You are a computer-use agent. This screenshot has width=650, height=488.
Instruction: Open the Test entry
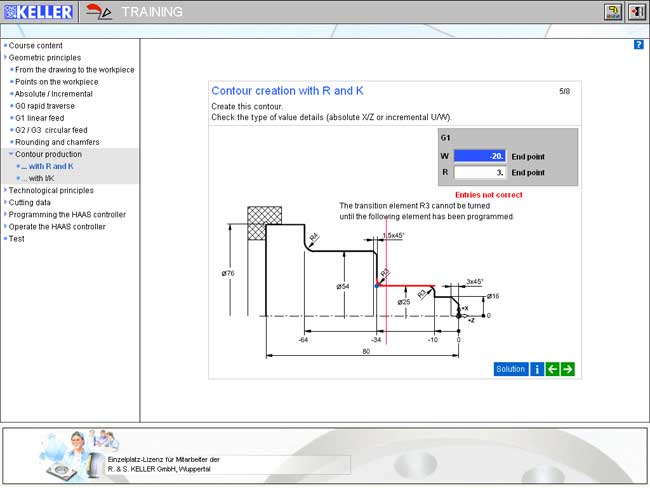(16, 239)
